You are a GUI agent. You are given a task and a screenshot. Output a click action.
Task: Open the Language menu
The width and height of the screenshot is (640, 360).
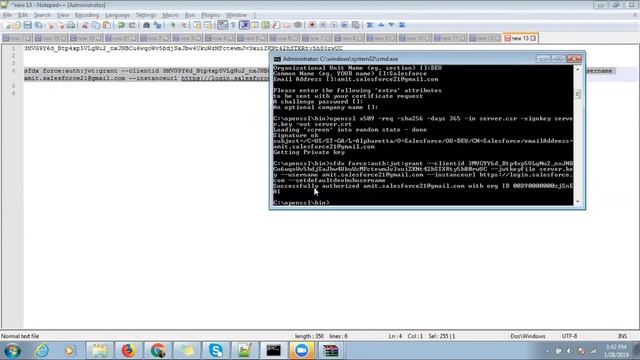coord(117,15)
